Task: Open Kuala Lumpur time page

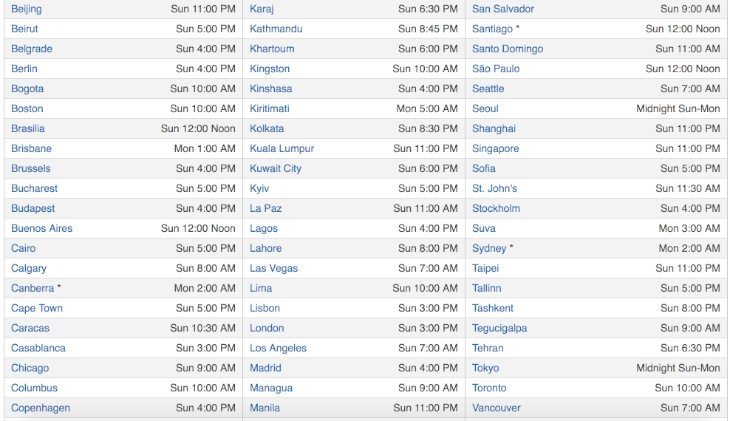Action: tap(282, 149)
